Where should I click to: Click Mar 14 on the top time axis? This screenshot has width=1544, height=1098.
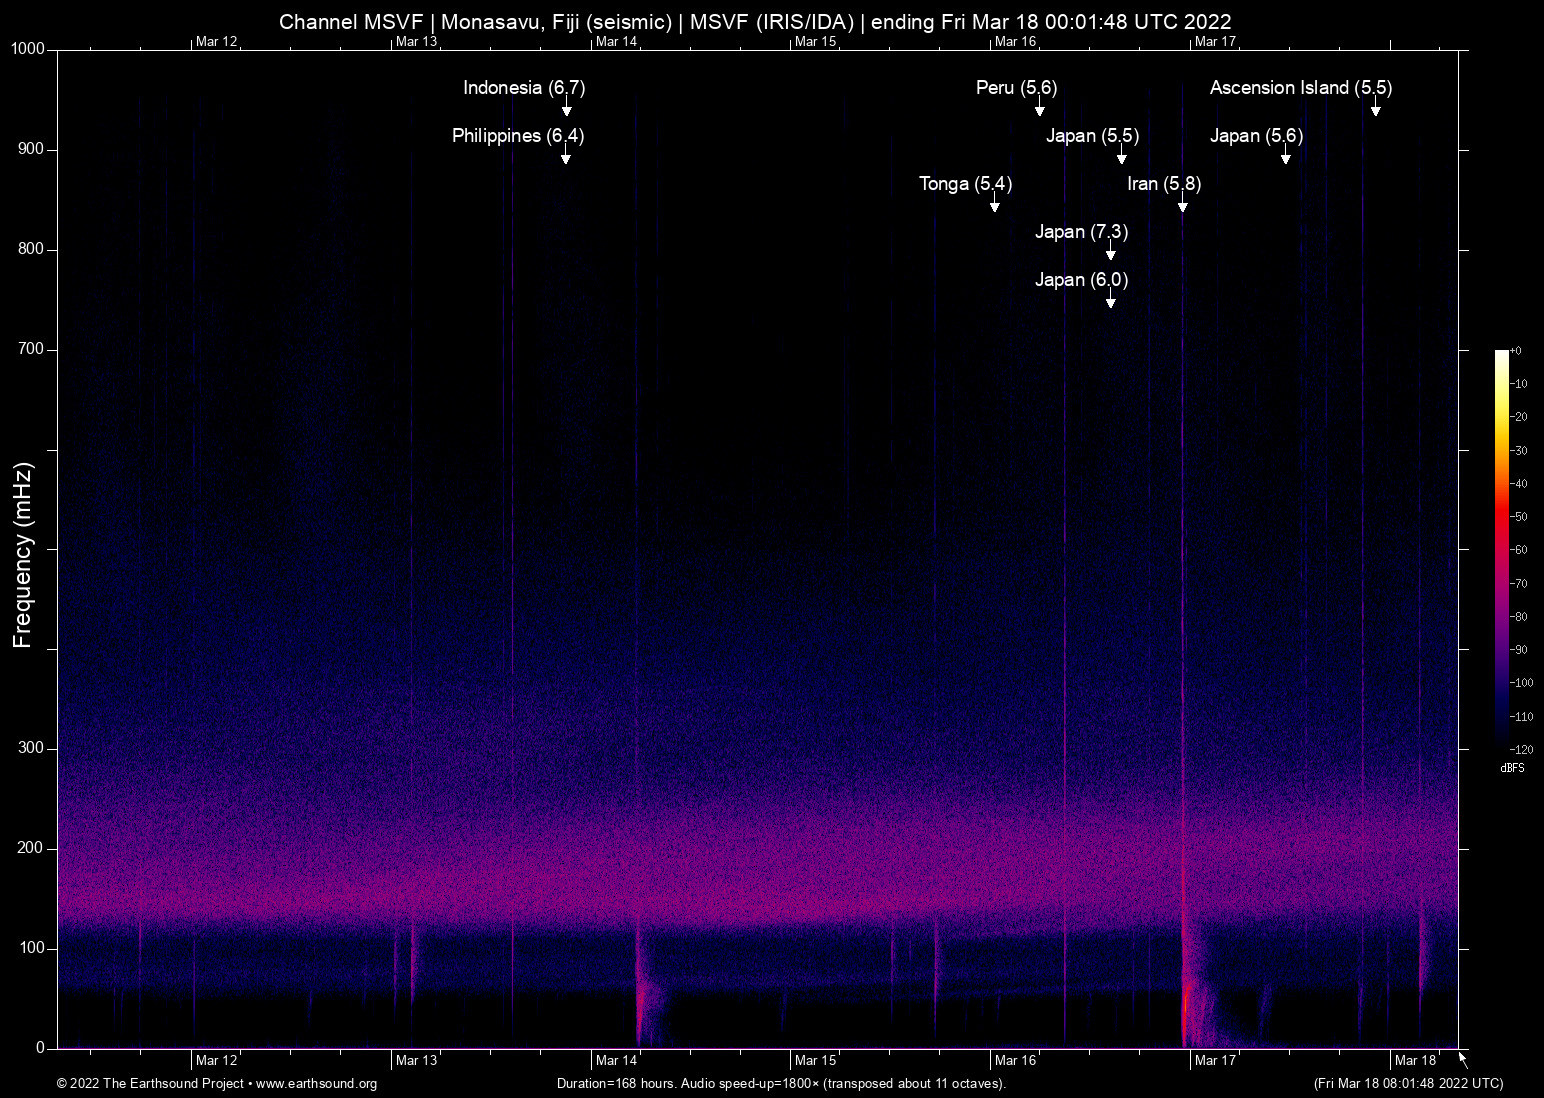click(616, 41)
